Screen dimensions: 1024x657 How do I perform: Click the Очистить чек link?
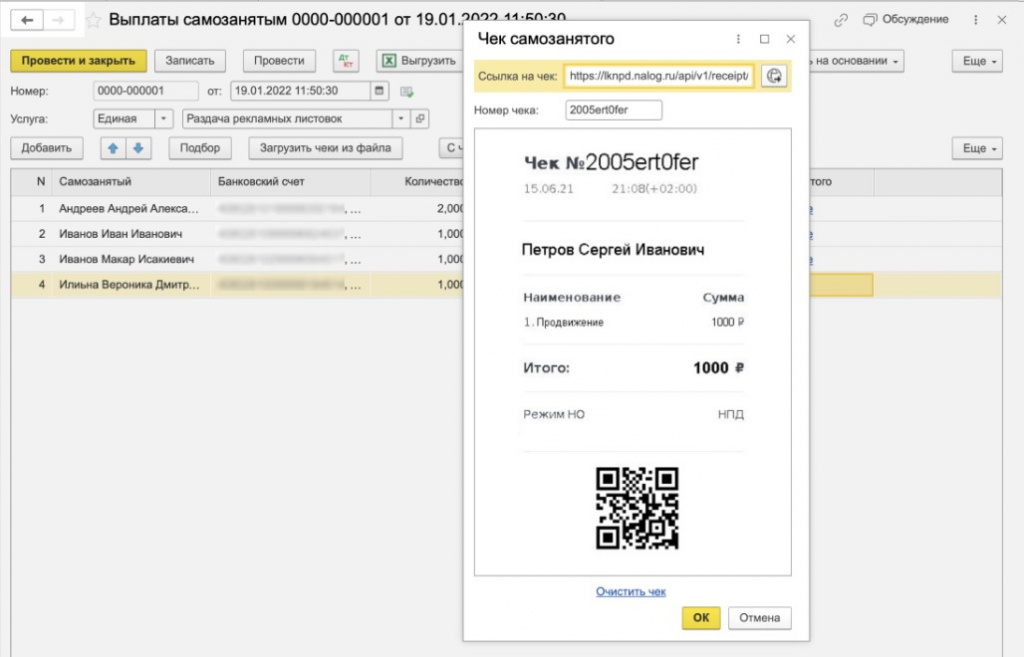(x=631, y=592)
